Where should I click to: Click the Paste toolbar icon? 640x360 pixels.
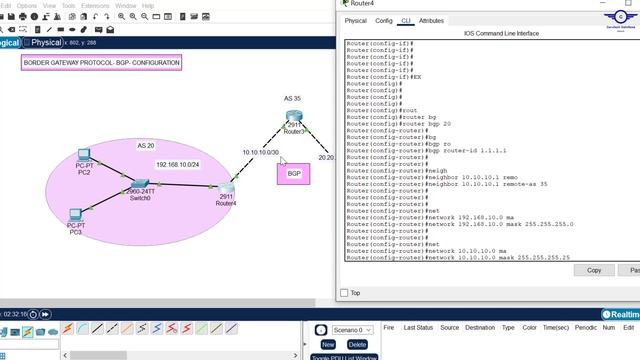(x=84, y=17)
